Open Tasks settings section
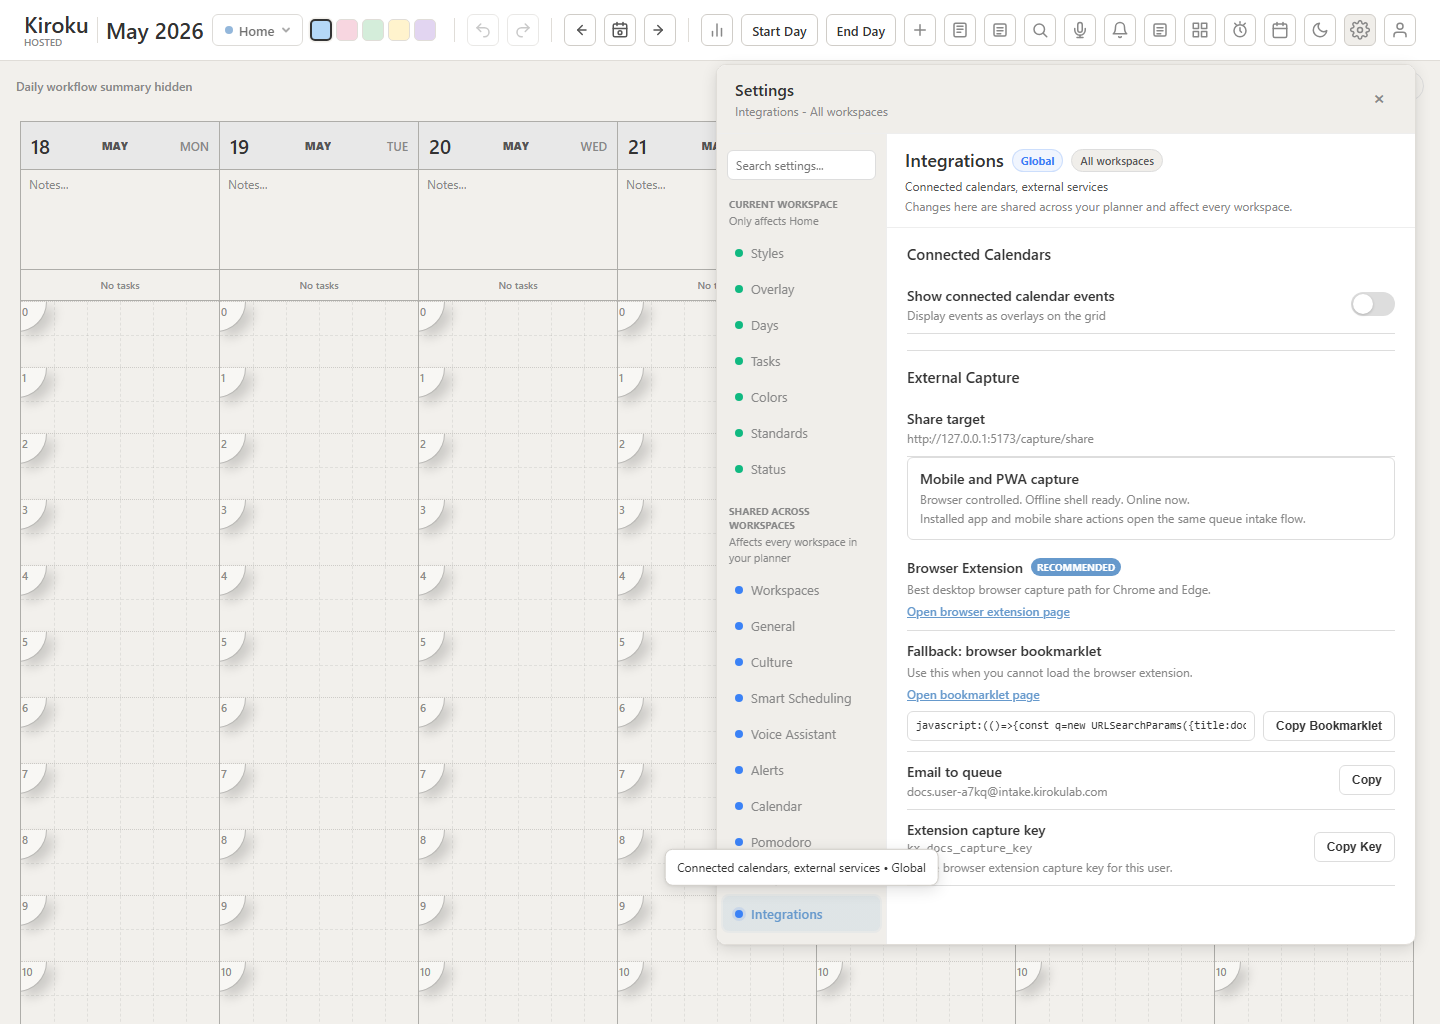This screenshot has width=1440, height=1024. (x=802, y=362)
